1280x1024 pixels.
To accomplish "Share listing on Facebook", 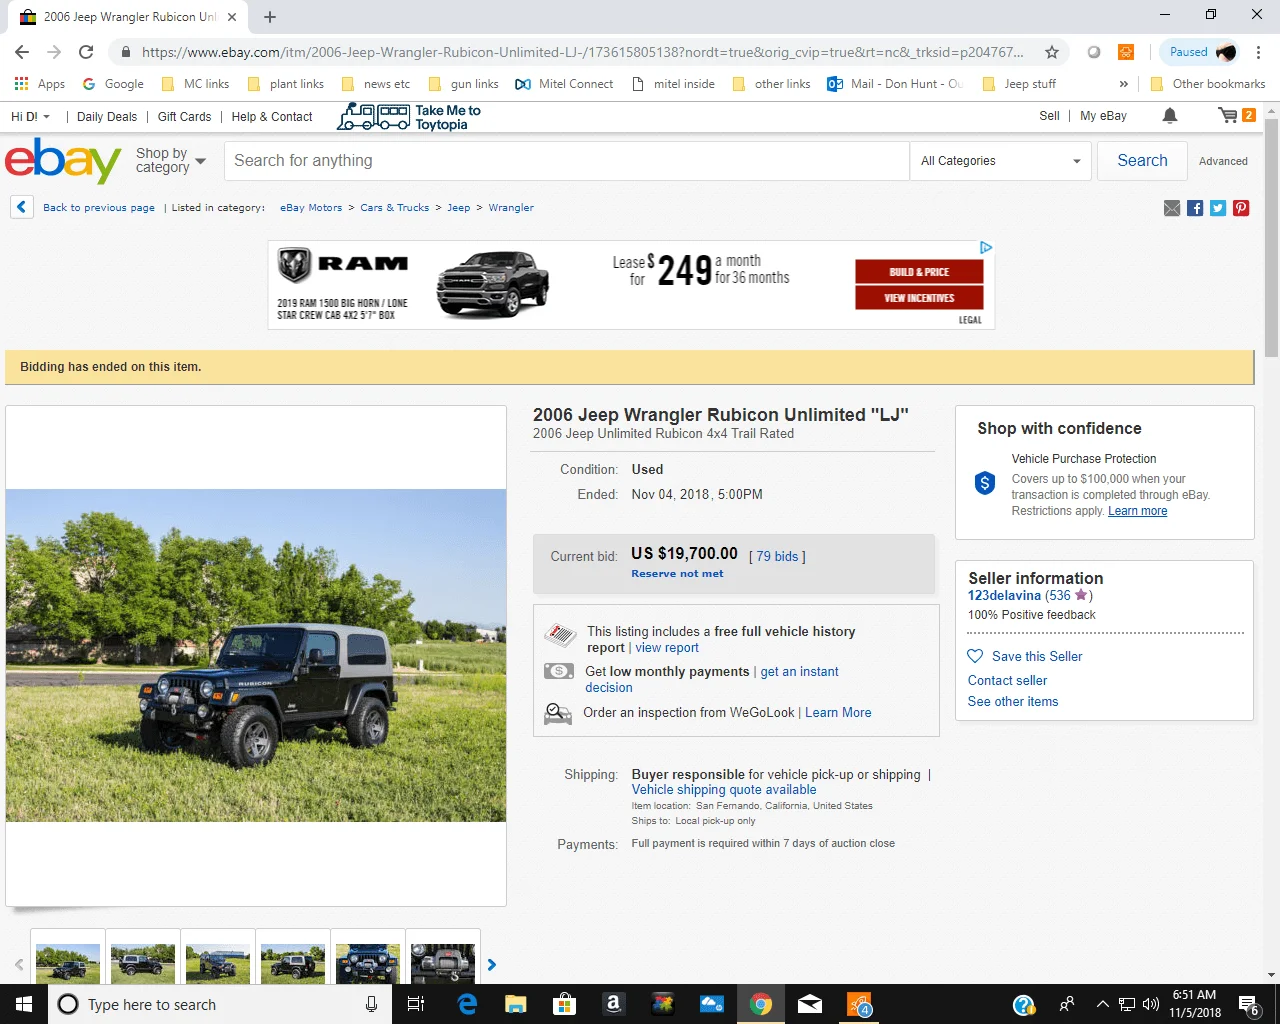I will coord(1195,208).
